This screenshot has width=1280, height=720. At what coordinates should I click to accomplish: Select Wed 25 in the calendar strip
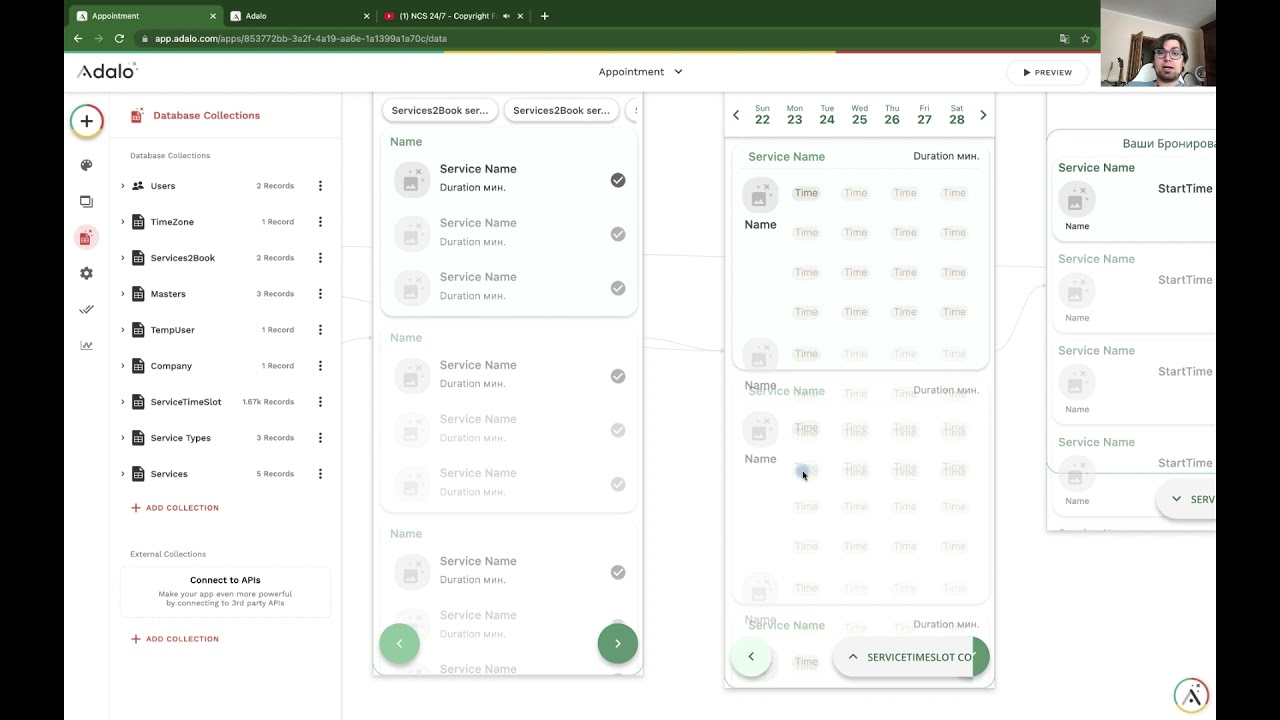859,115
